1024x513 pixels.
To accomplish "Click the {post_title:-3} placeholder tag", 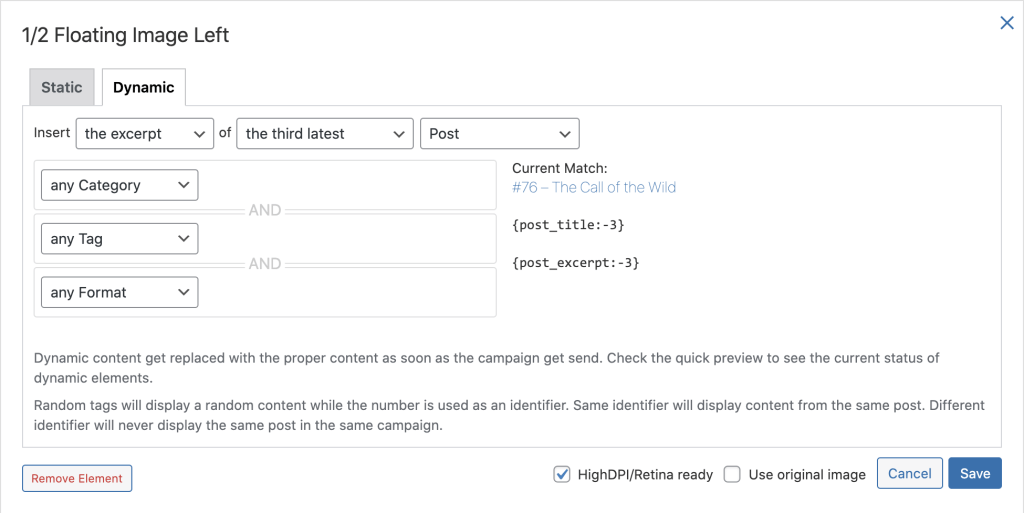I will click(568, 225).
